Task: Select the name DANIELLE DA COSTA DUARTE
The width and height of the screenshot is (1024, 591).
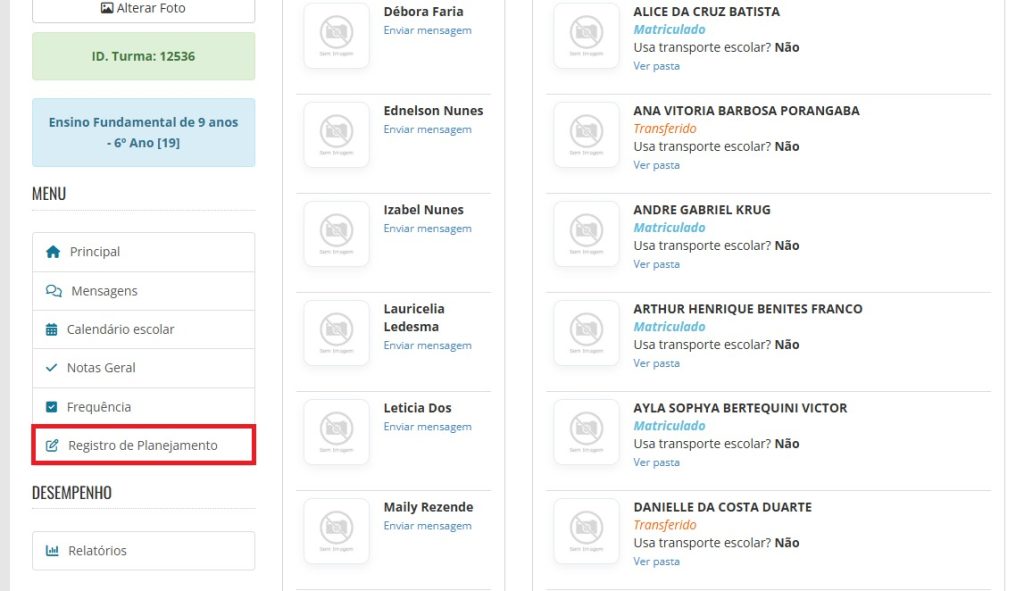Action: tap(722, 507)
